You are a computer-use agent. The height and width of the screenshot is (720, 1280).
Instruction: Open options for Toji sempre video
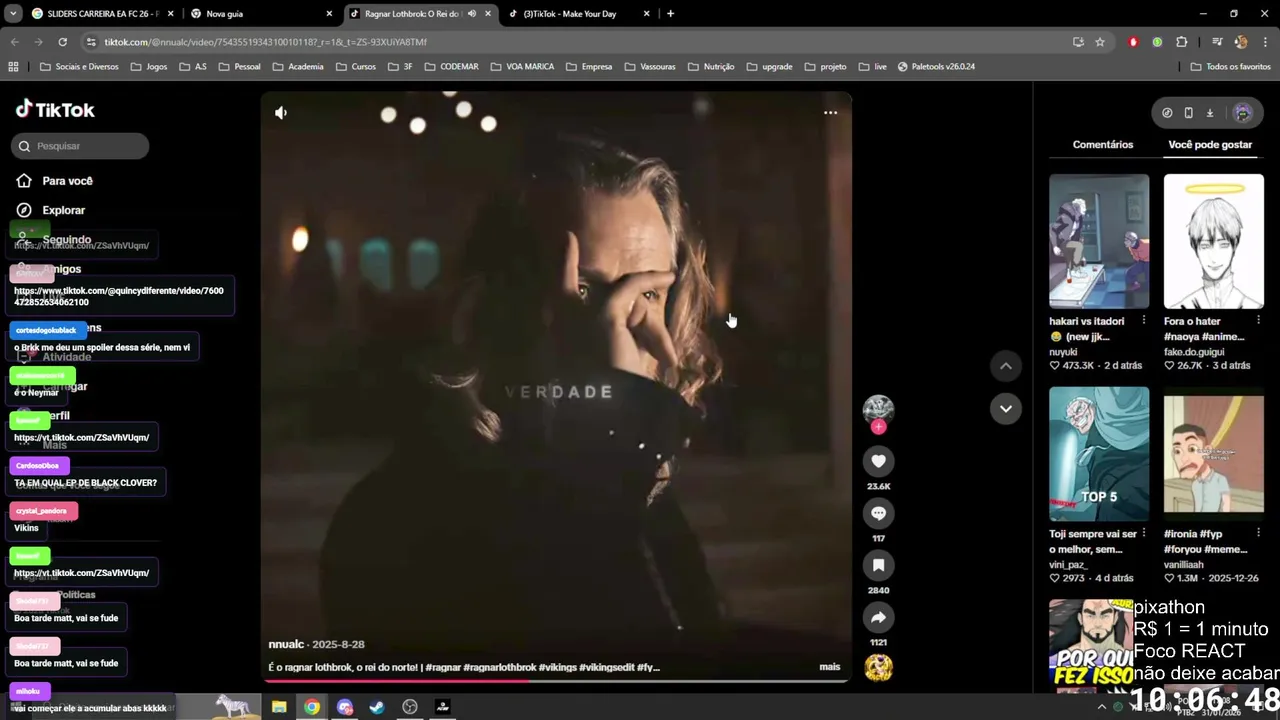[x=1143, y=534]
